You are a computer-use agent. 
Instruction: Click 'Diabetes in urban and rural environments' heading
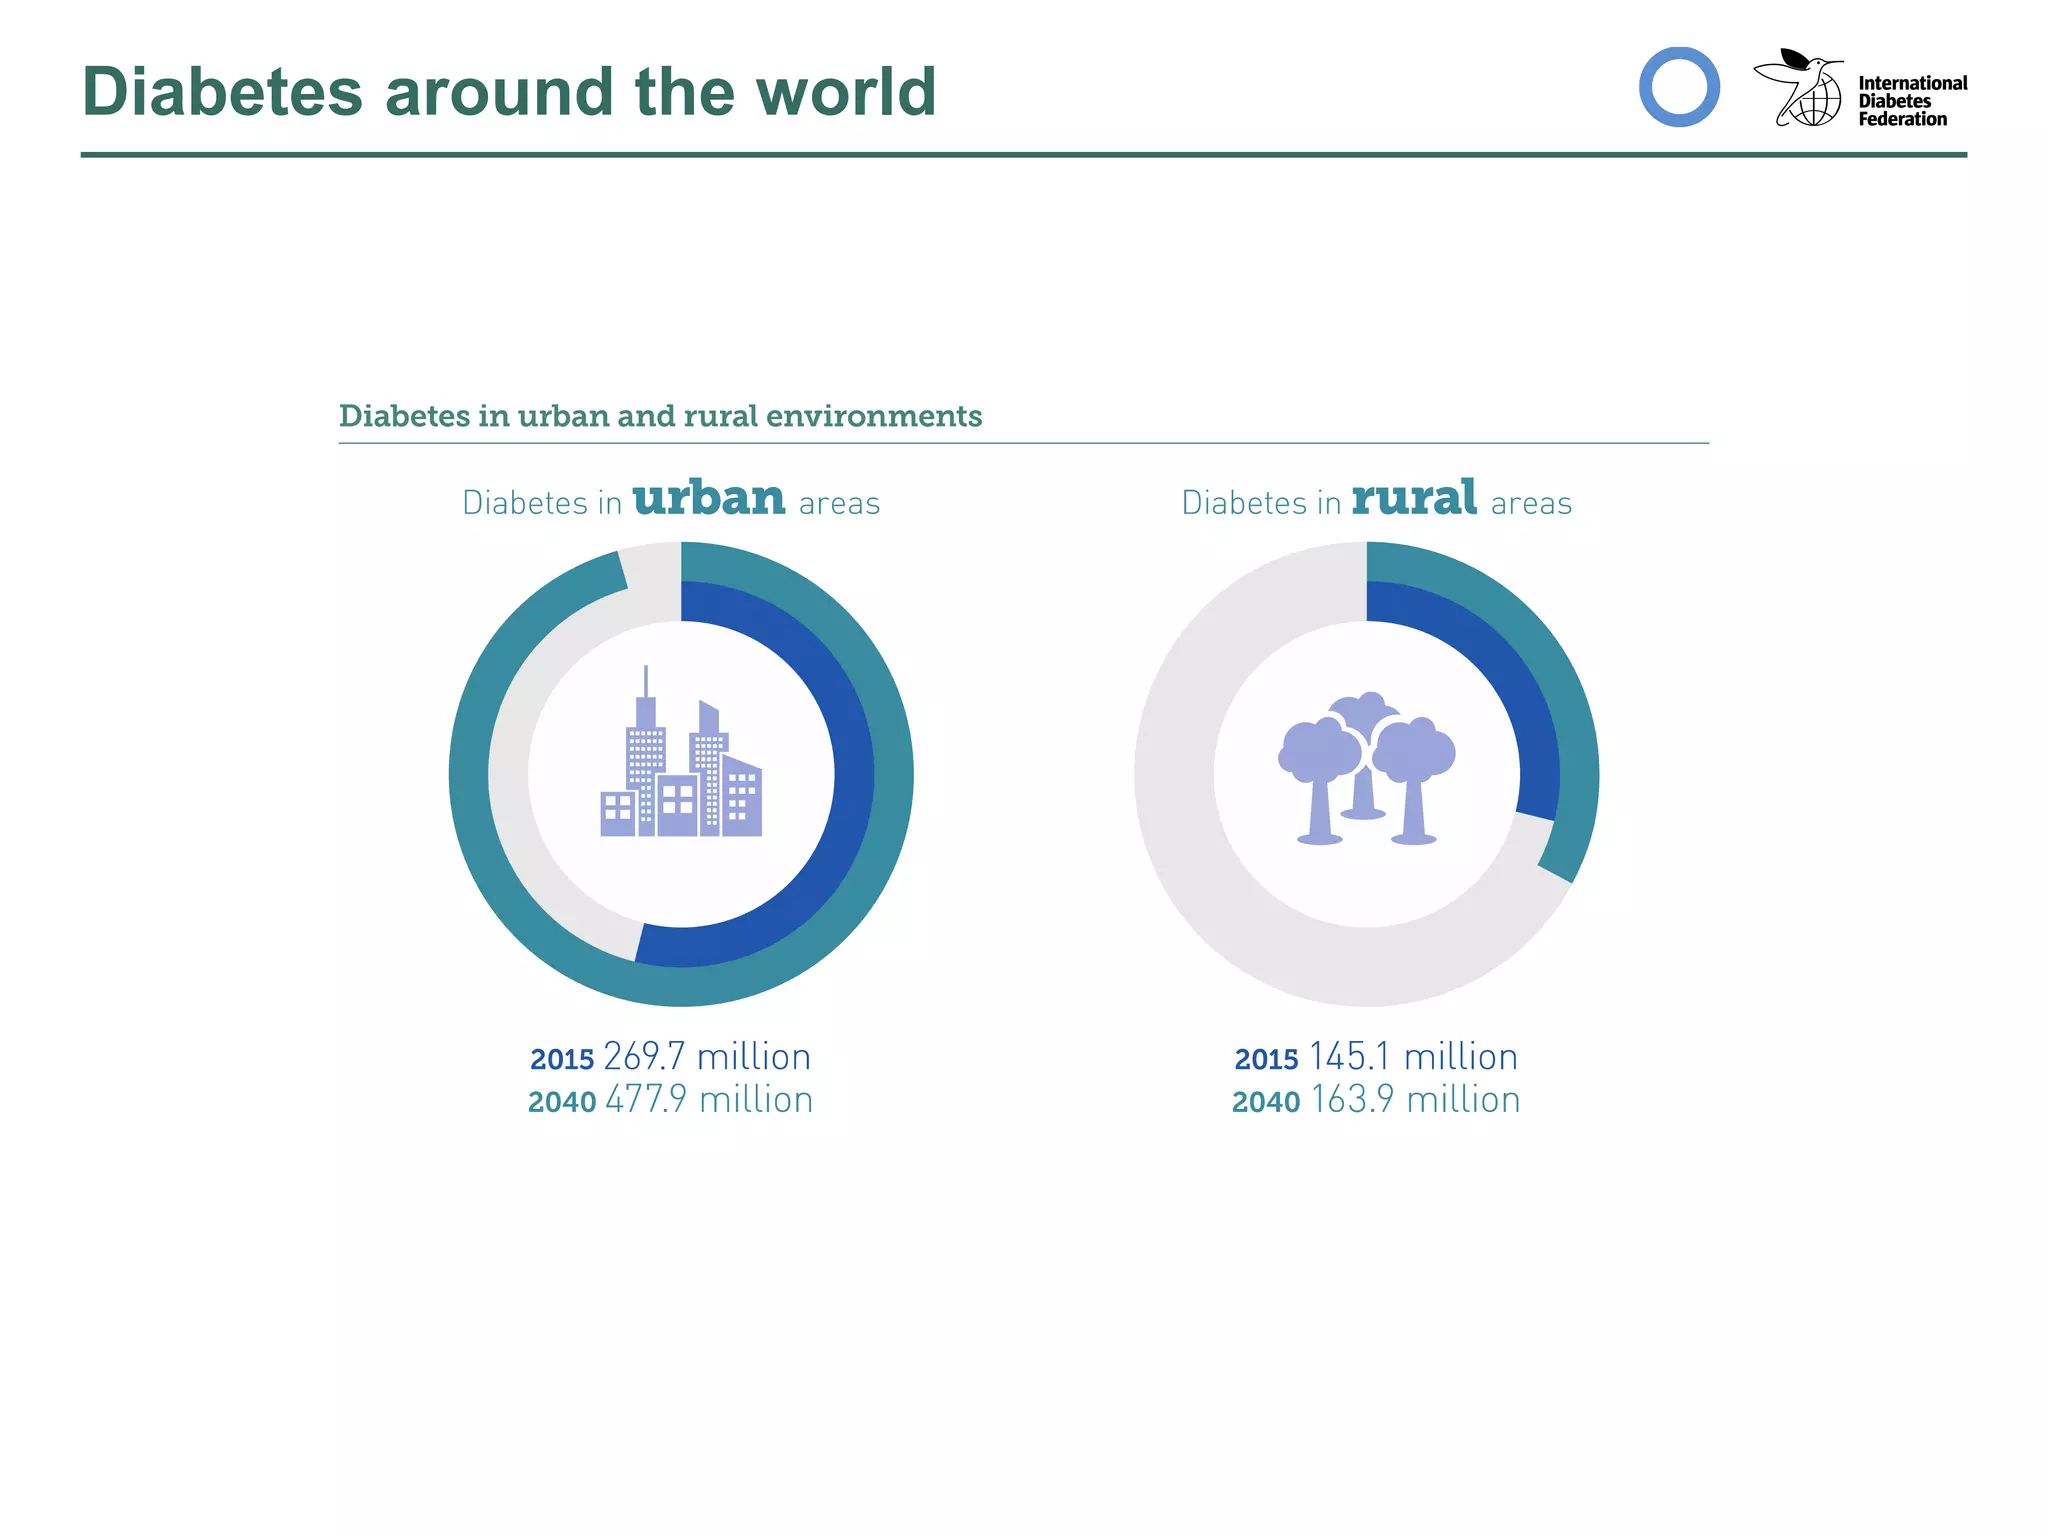click(x=661, y=416)
